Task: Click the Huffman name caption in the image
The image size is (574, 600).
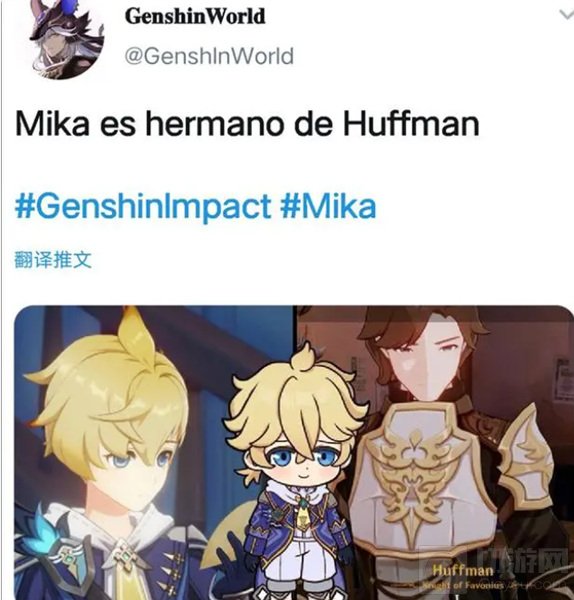Action: coord(463,570)
